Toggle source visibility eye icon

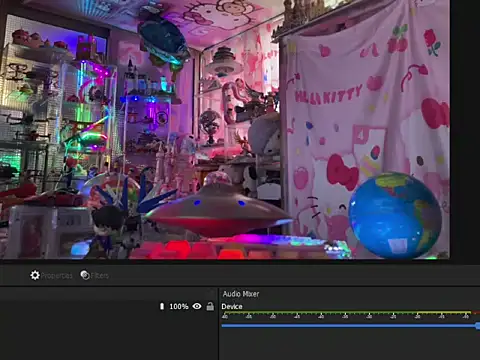pyautogui.click(x=197, y=306)
